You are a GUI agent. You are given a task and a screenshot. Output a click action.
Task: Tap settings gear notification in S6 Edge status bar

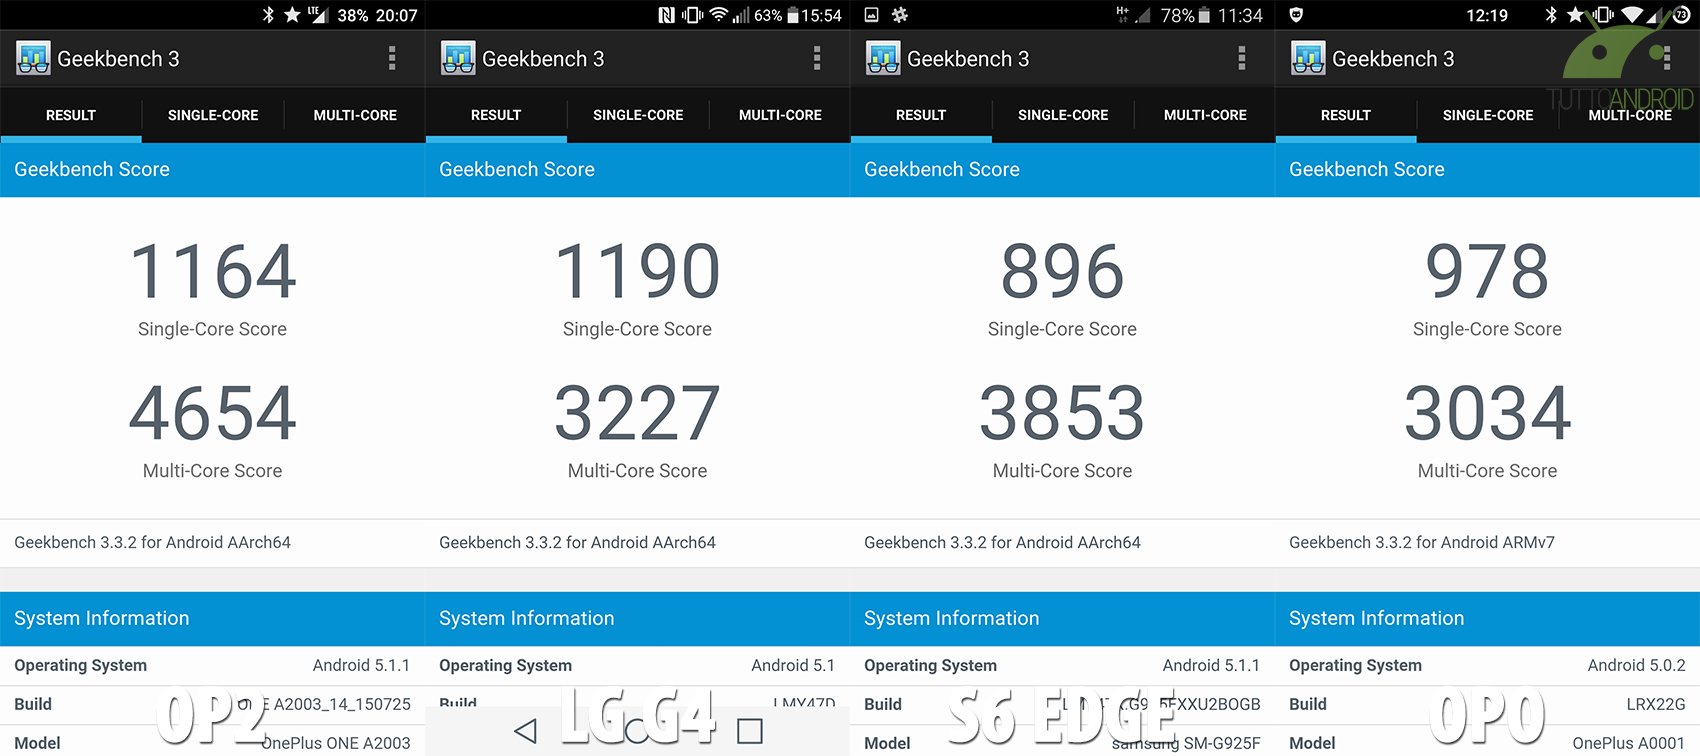pos(900,15)
